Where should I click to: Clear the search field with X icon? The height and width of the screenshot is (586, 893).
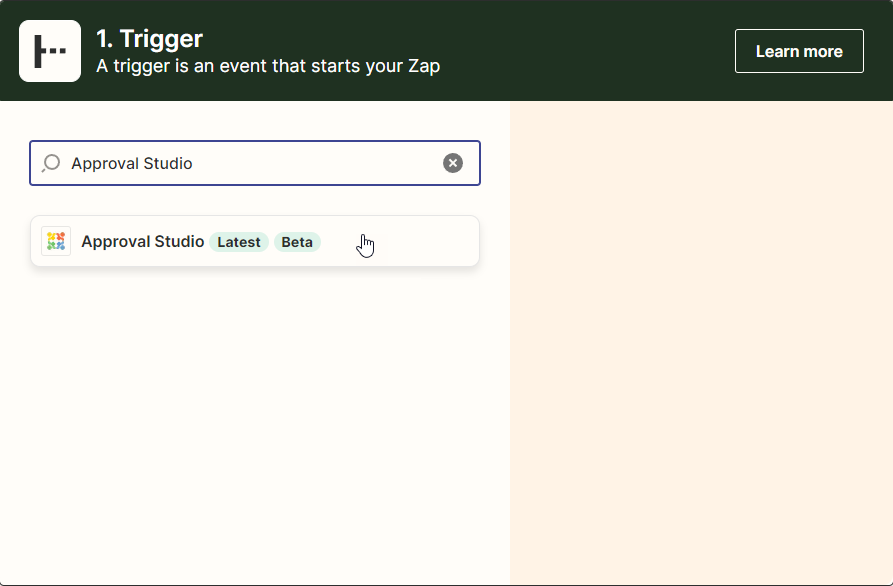pyautogui.click(x=453, y=163)
